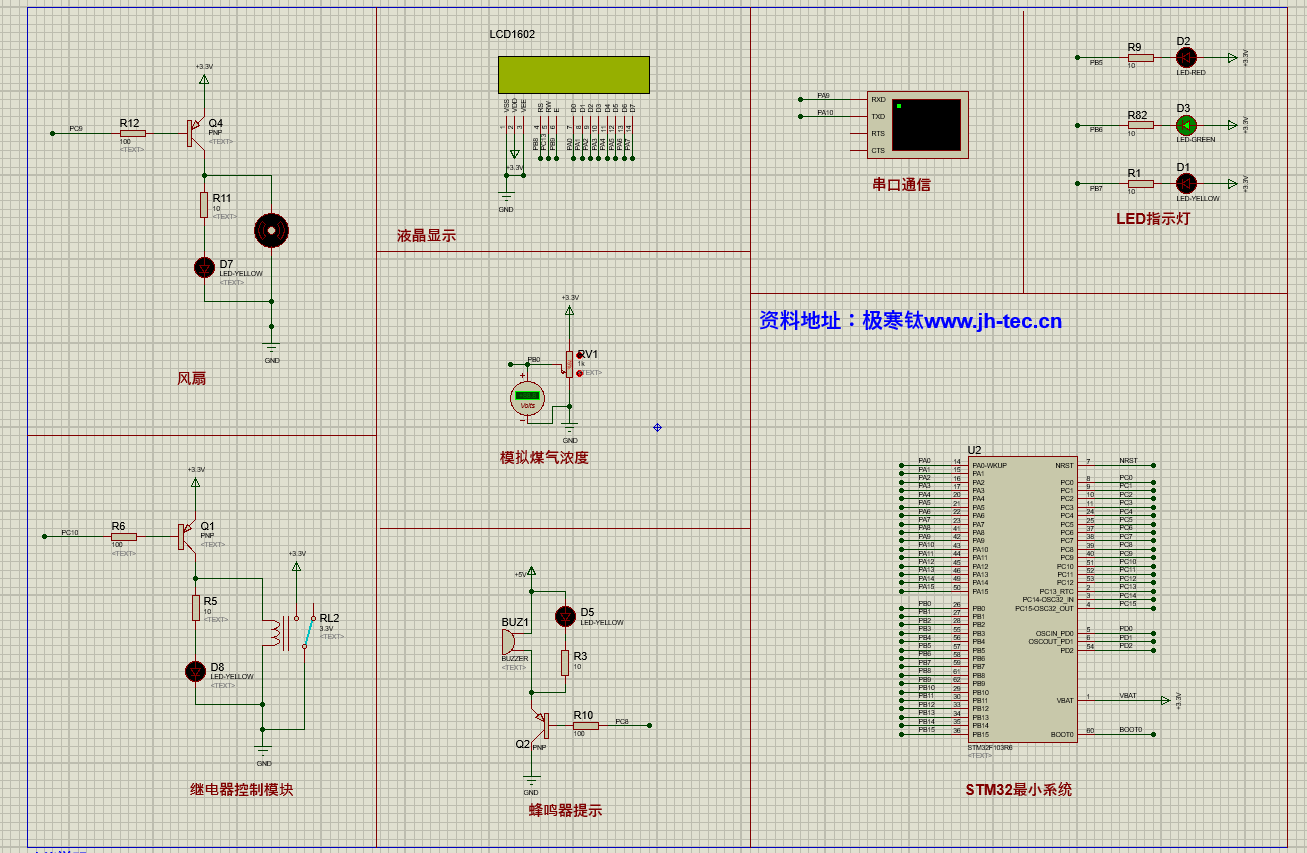Screen dimensions: 1307x853
Task: Click resistor R3 symbol
Action: 565,663
